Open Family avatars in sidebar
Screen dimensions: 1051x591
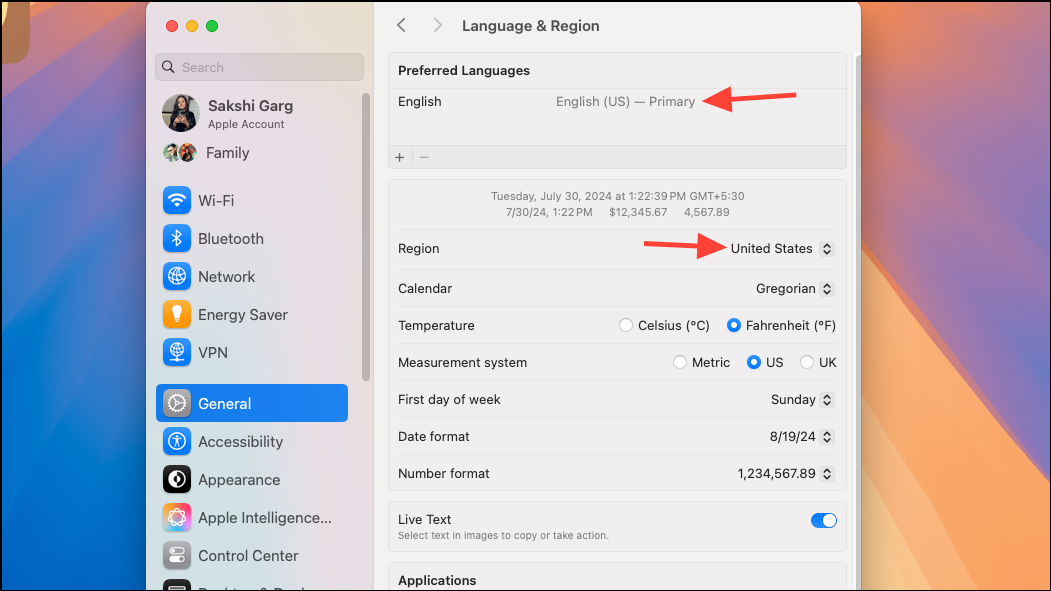[x=180, y=153]
